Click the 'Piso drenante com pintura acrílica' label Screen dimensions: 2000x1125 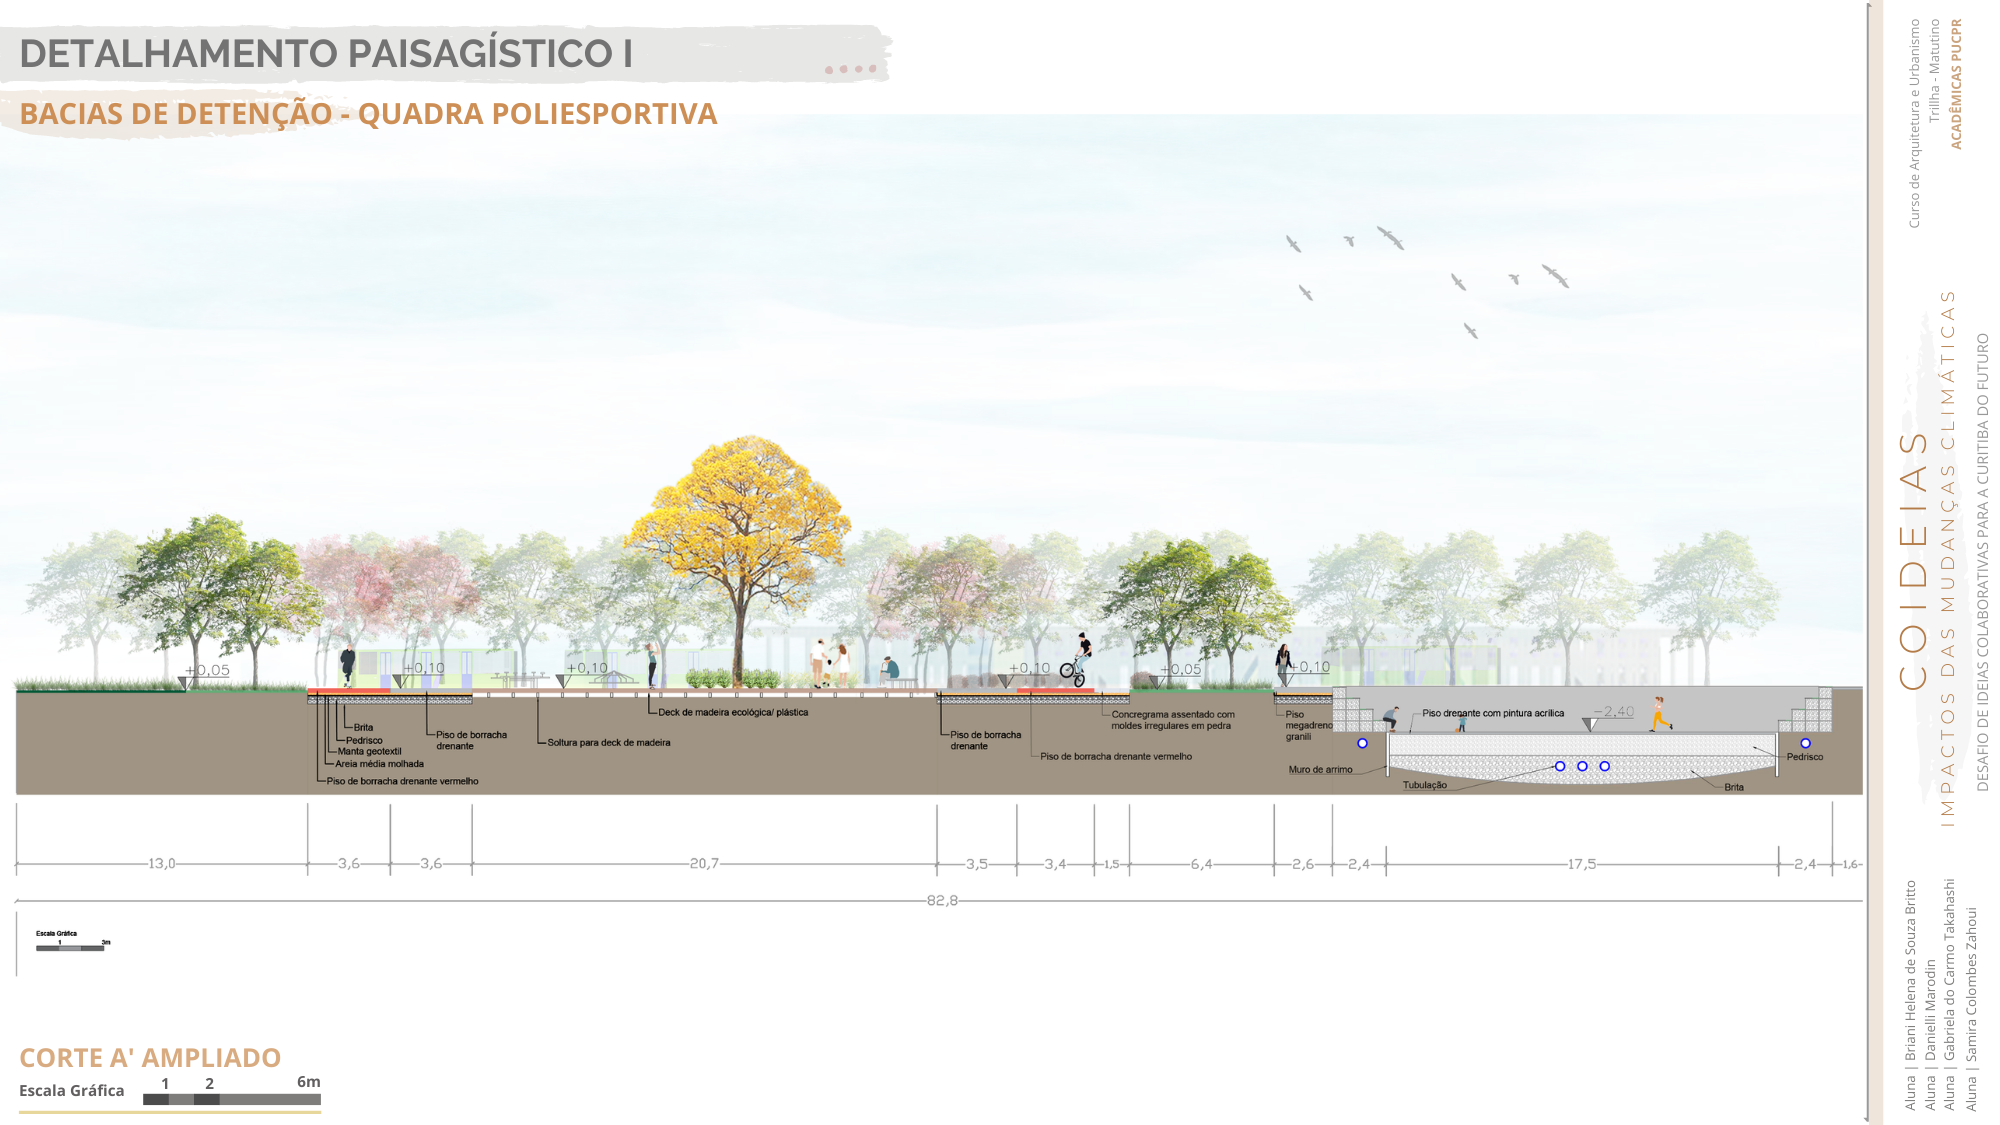coord(1493,713)
